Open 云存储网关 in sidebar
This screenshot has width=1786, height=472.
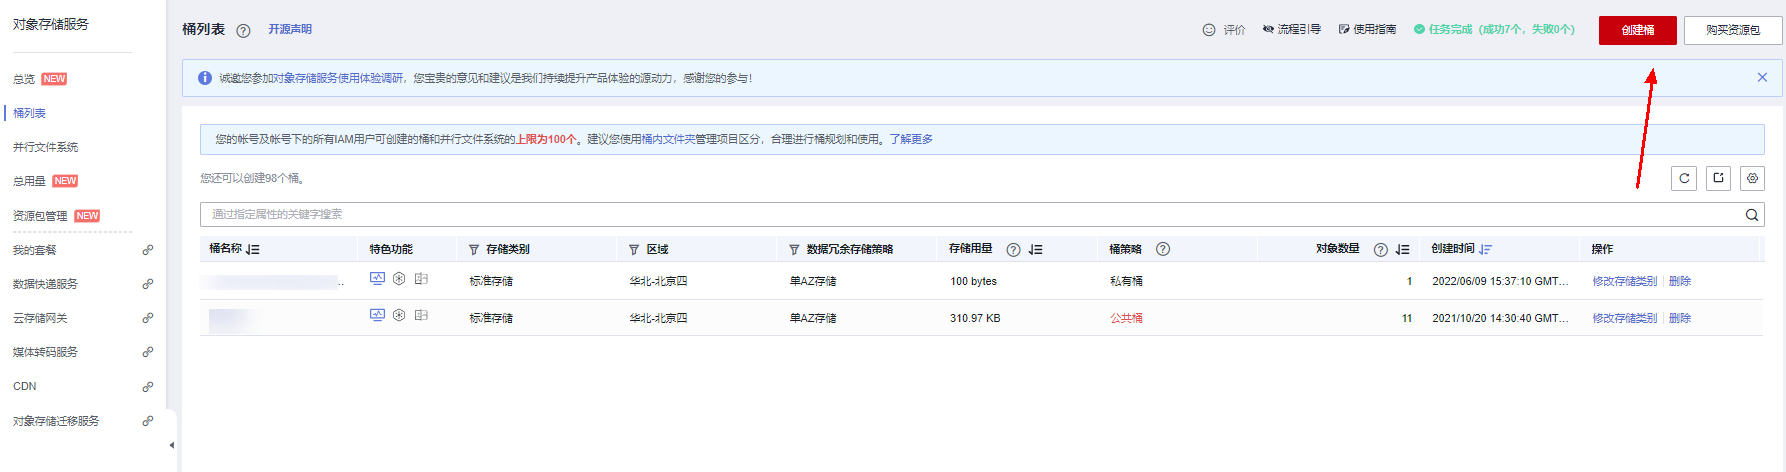[40, 318]
